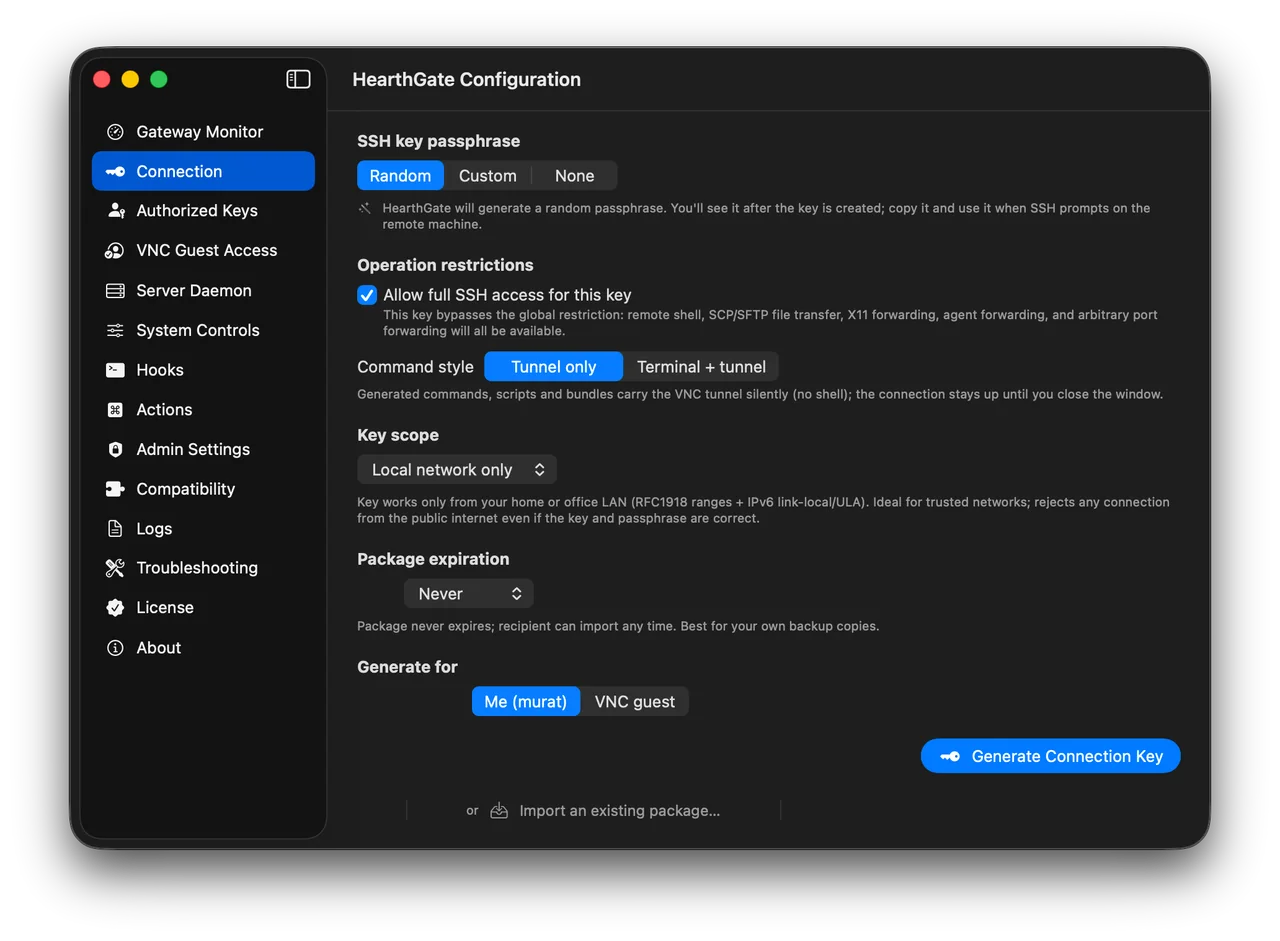
Task: Open System Controls page
Action: (203, 330)
